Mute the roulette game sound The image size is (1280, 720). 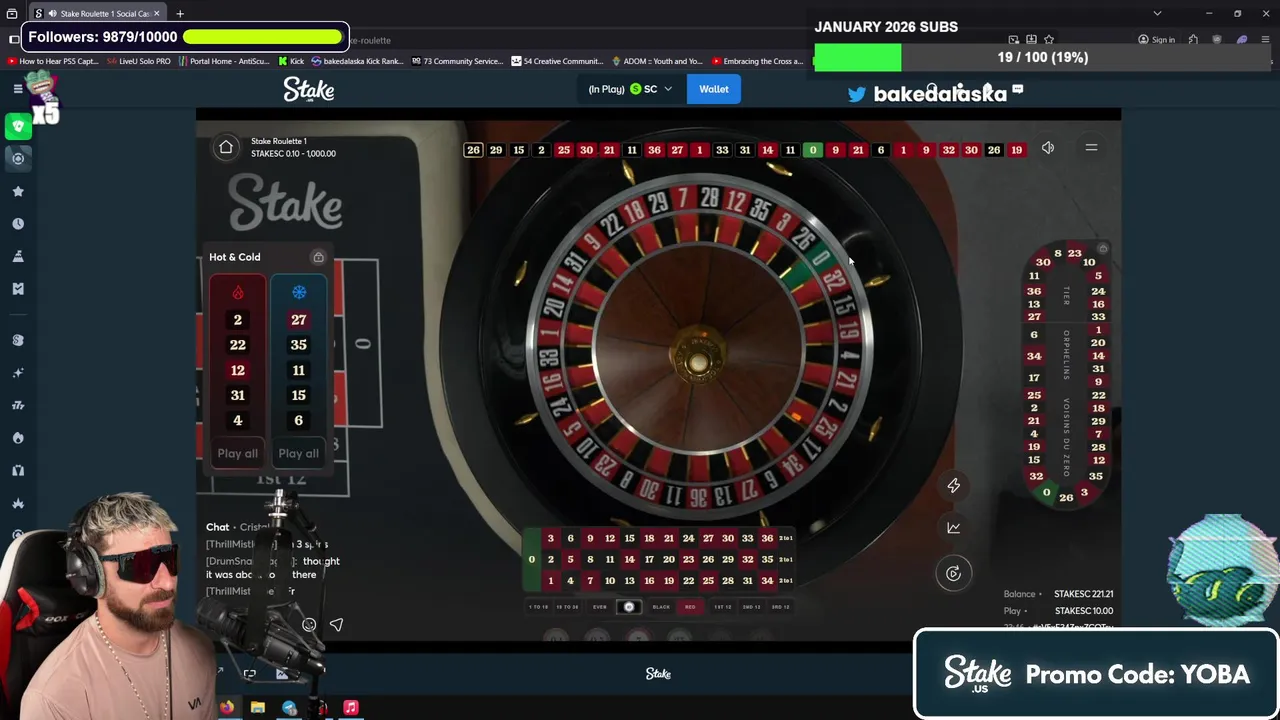tap(1048, 148)
